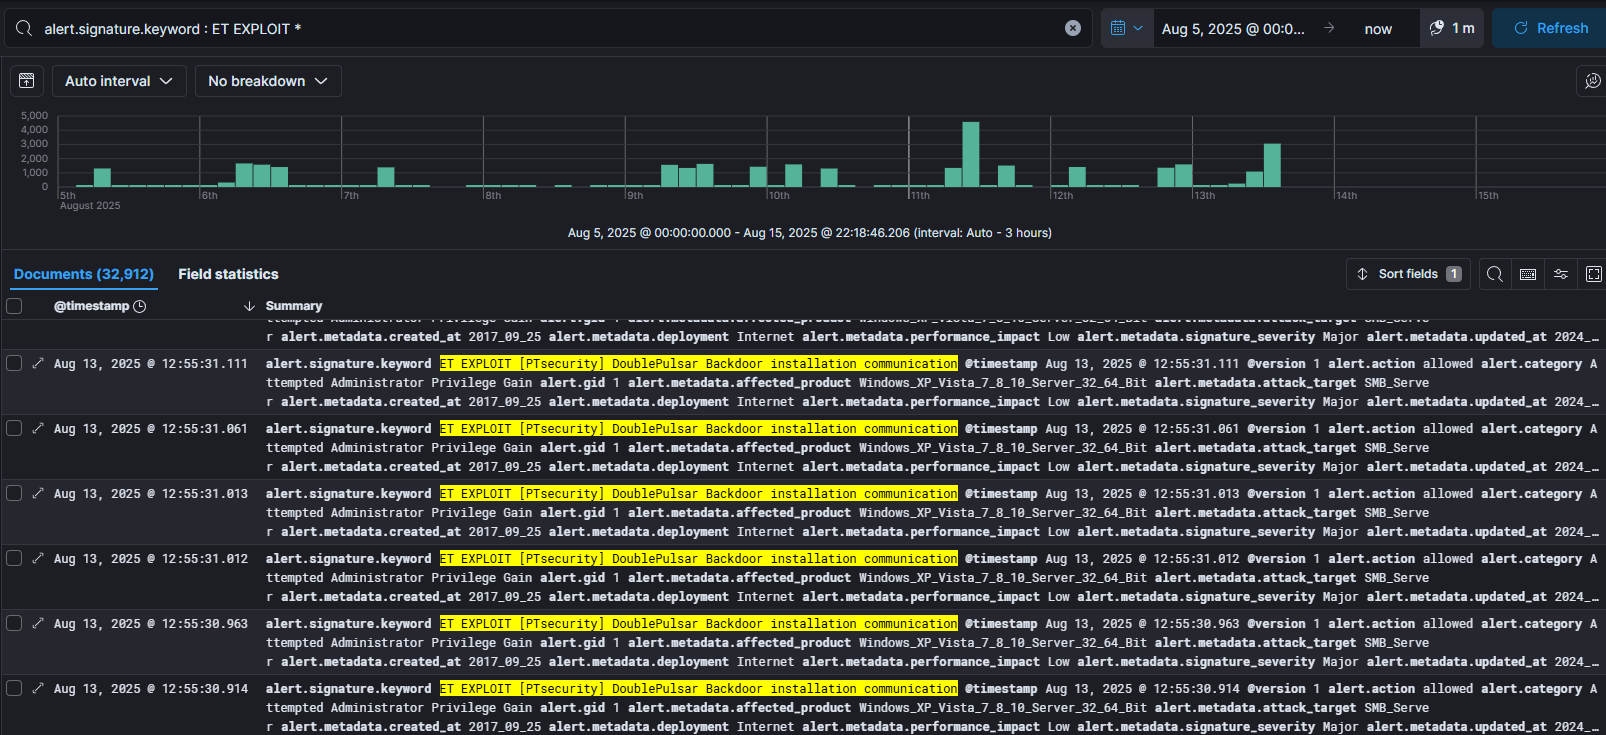Toggle the chart visibility icon beside Auto interval
Screen dimensions: 1606x735
(x=27, y=81)
